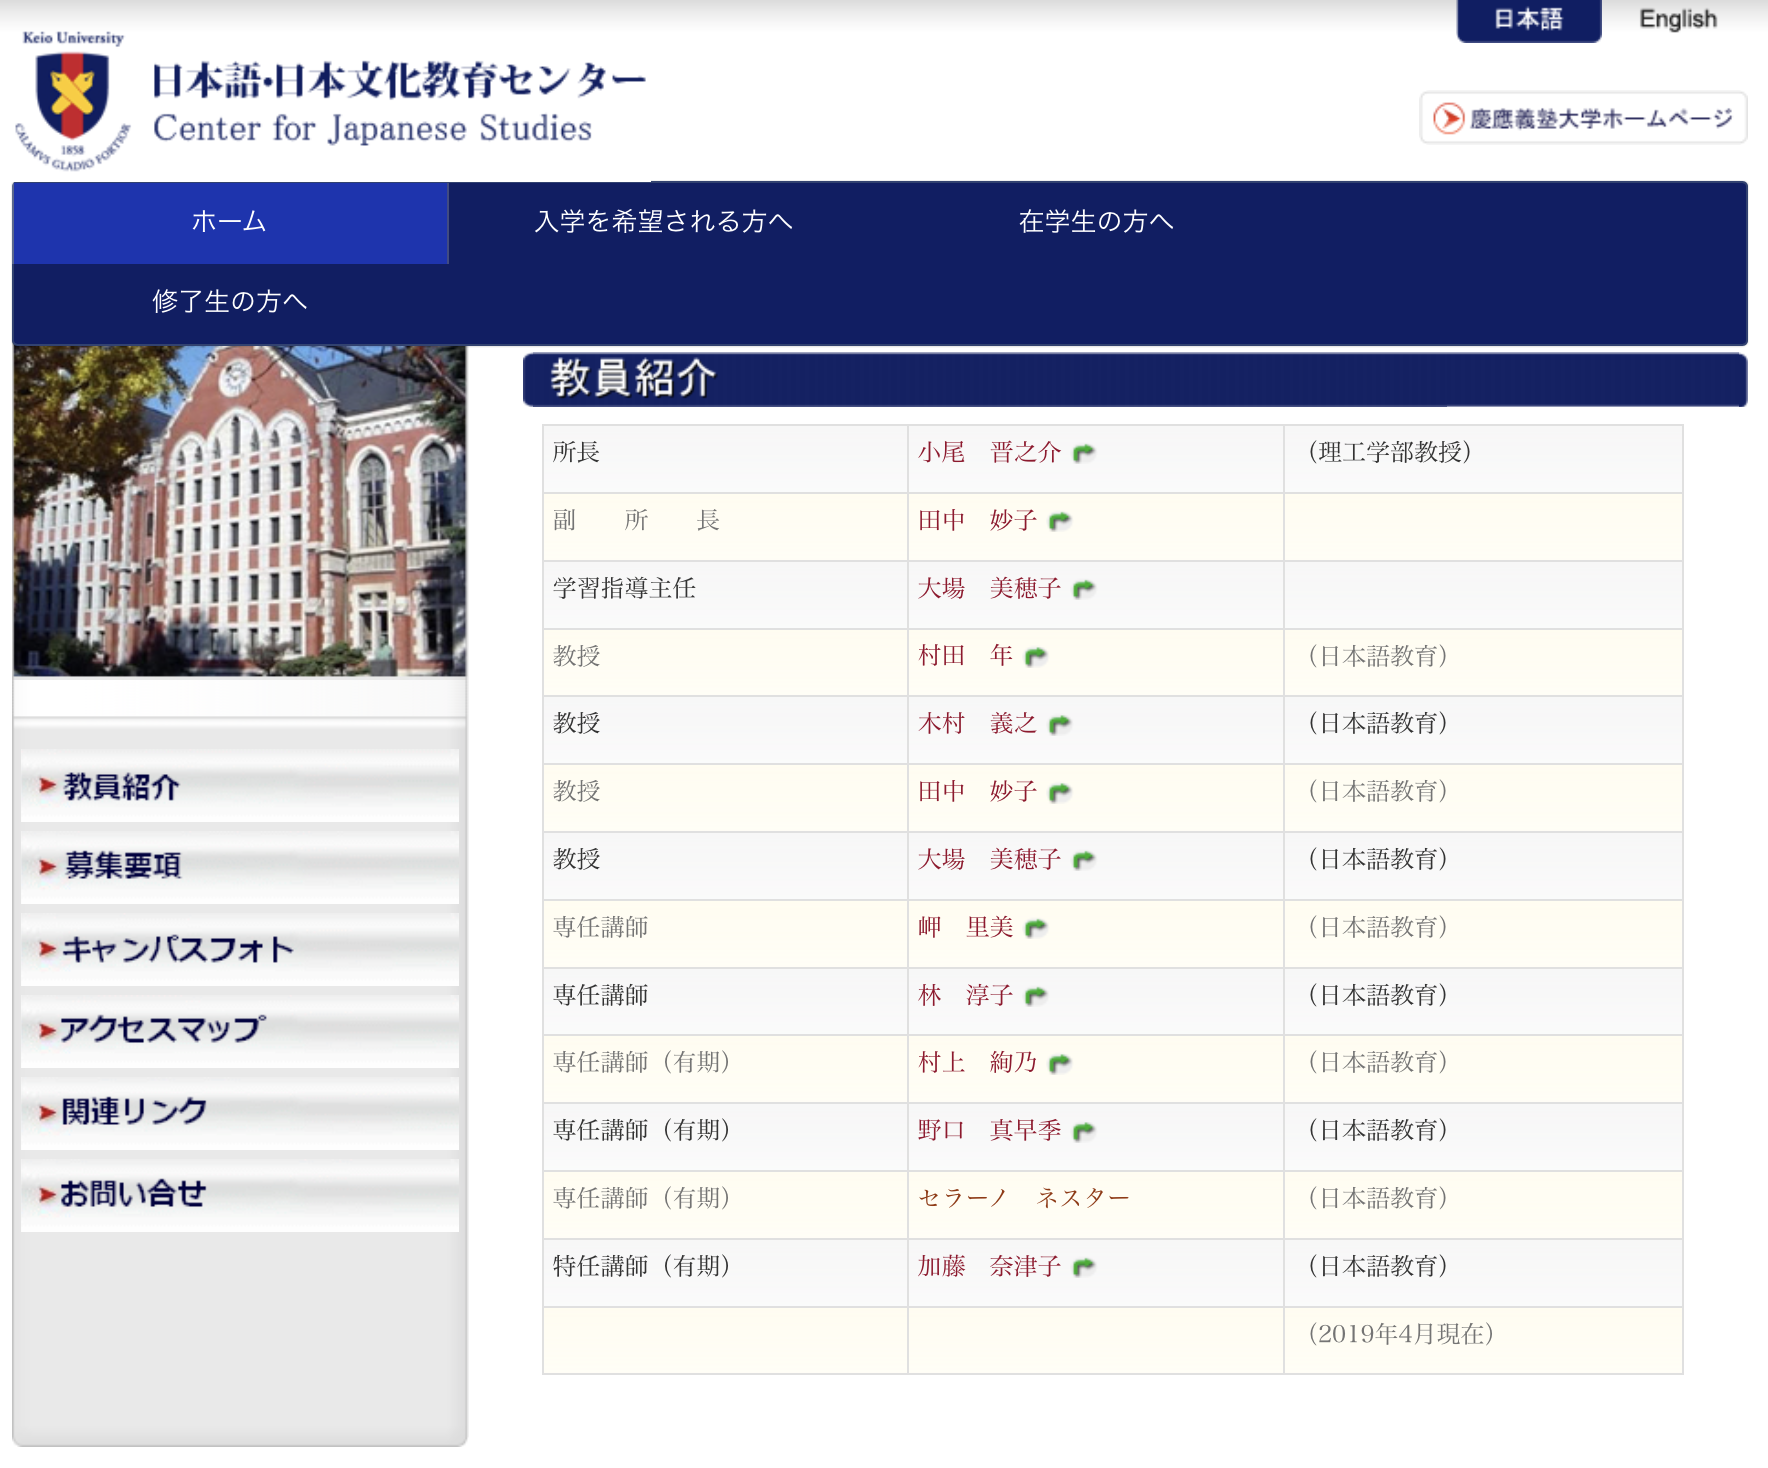Click the green arrow icon beside 村田 年
Image resolution: width=1768 pixels, height=1468 pixels.
point(1036,656)
